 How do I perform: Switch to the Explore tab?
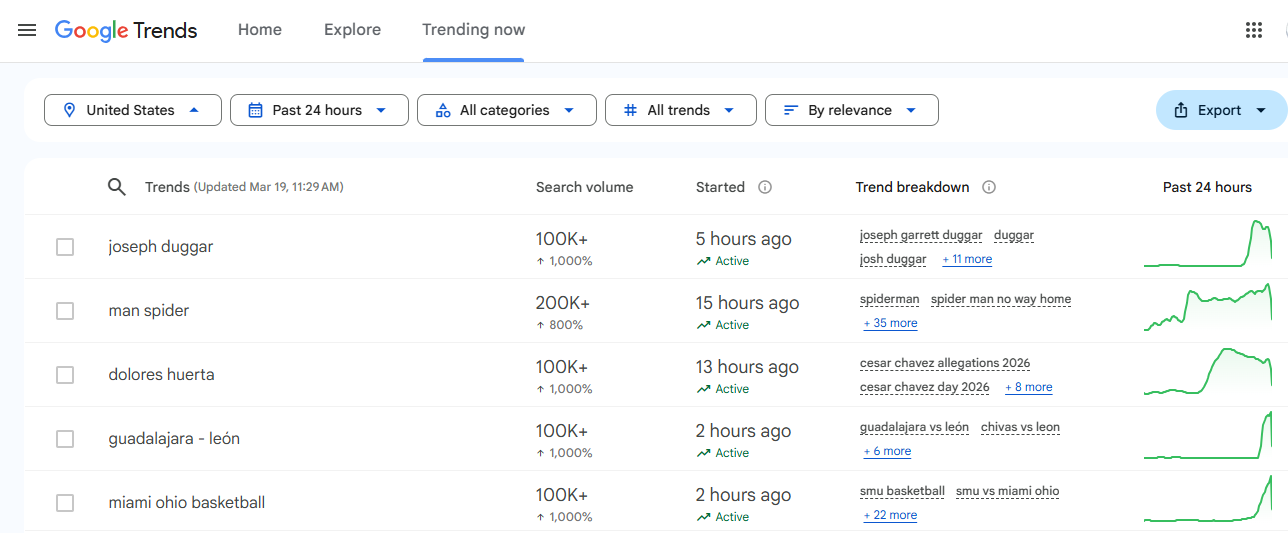click(352, 30)
